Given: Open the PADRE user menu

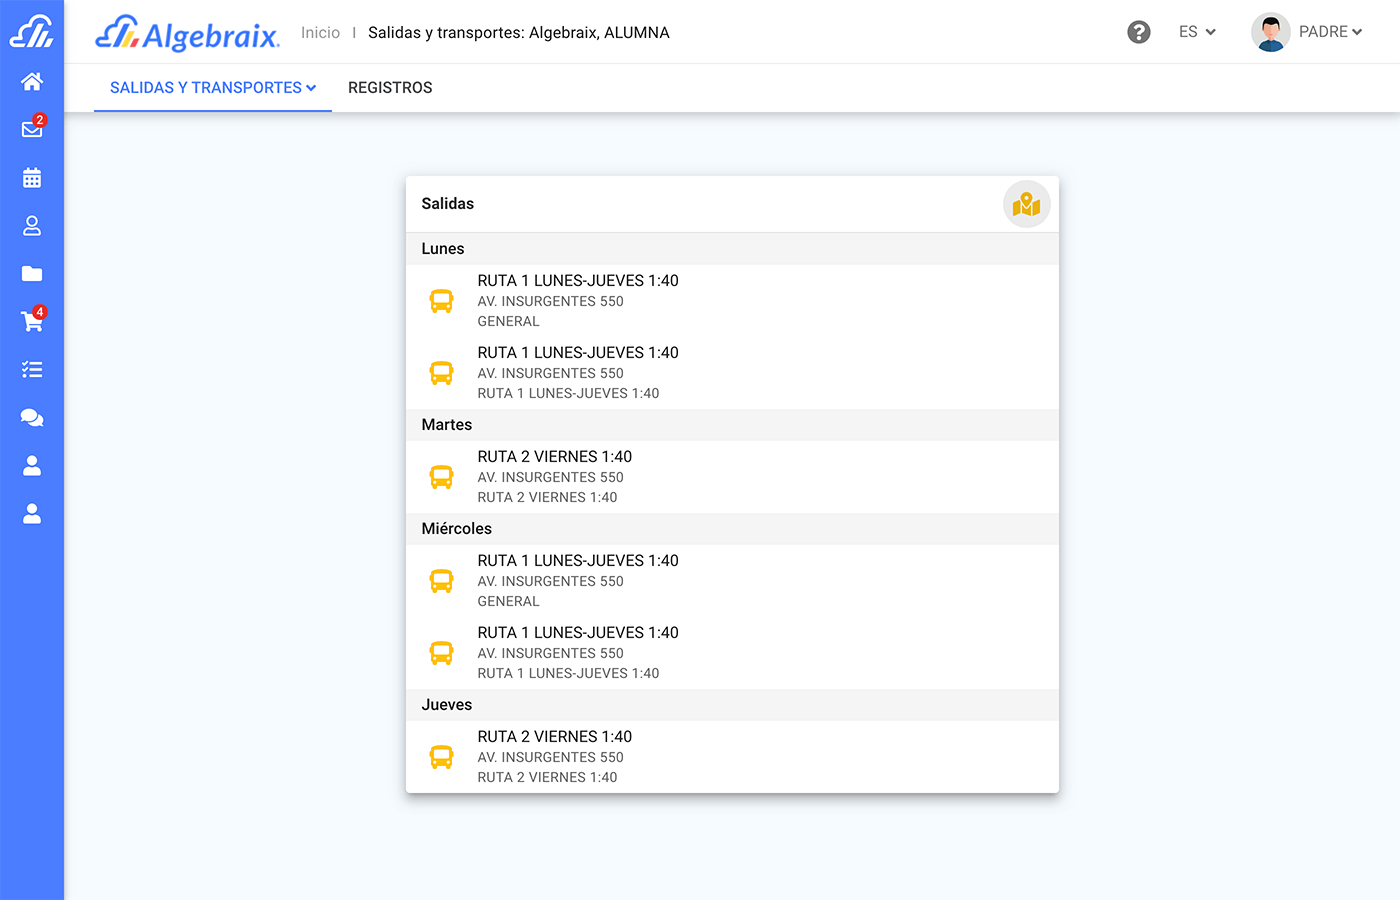Looking at the screenshot, I should [x=1330, y=32].
